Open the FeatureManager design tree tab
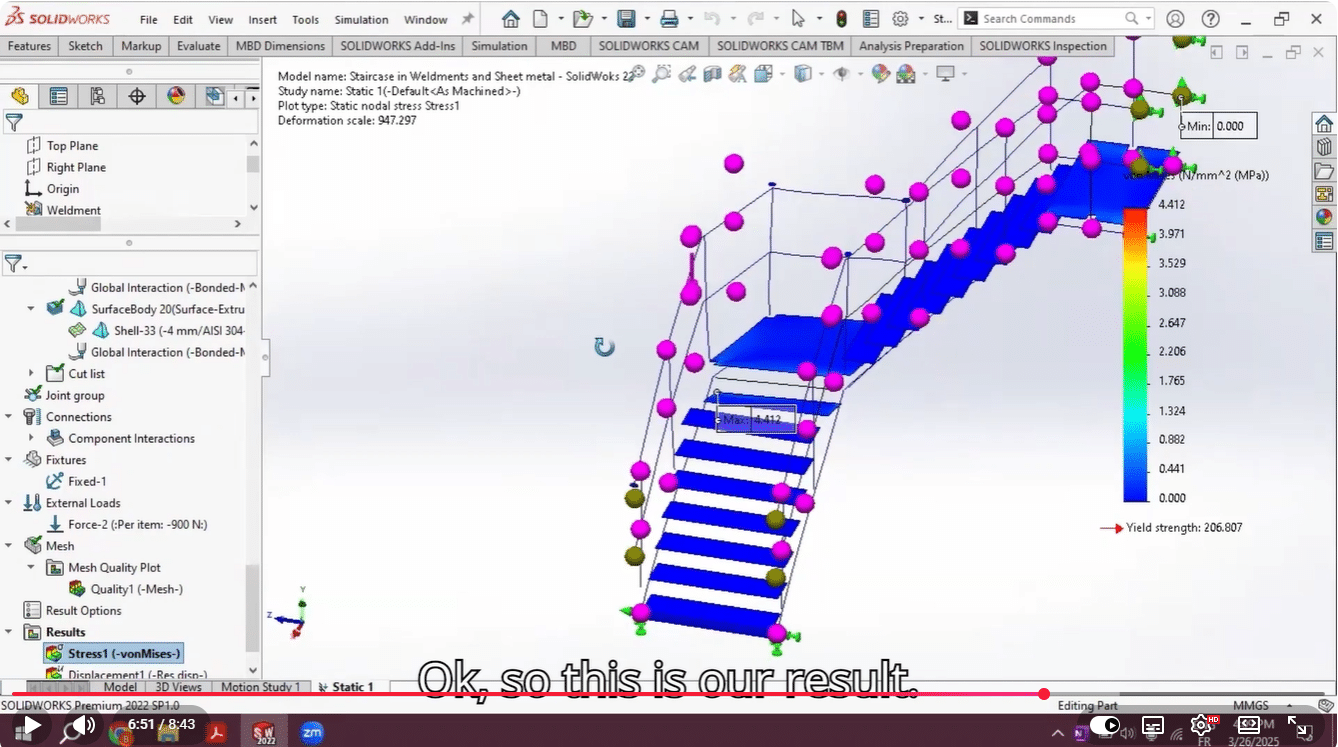The image size is (1338, 747). [x=20, y=96]
